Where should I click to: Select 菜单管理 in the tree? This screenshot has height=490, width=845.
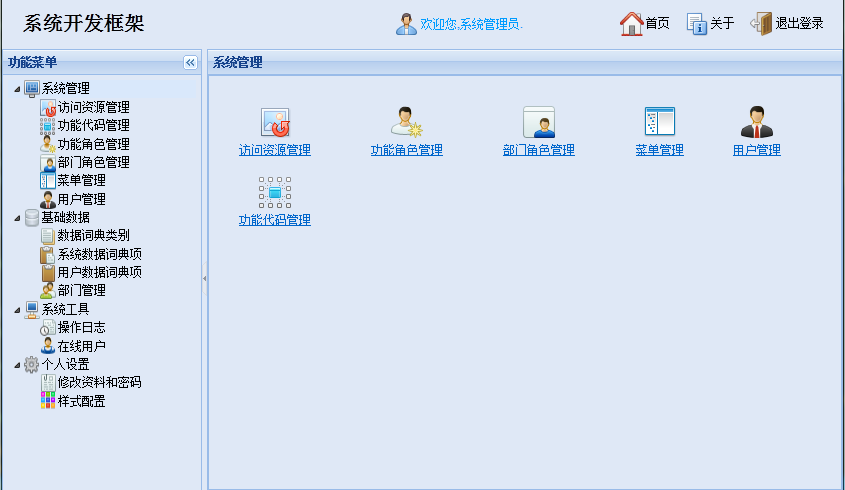pos(81,181)
